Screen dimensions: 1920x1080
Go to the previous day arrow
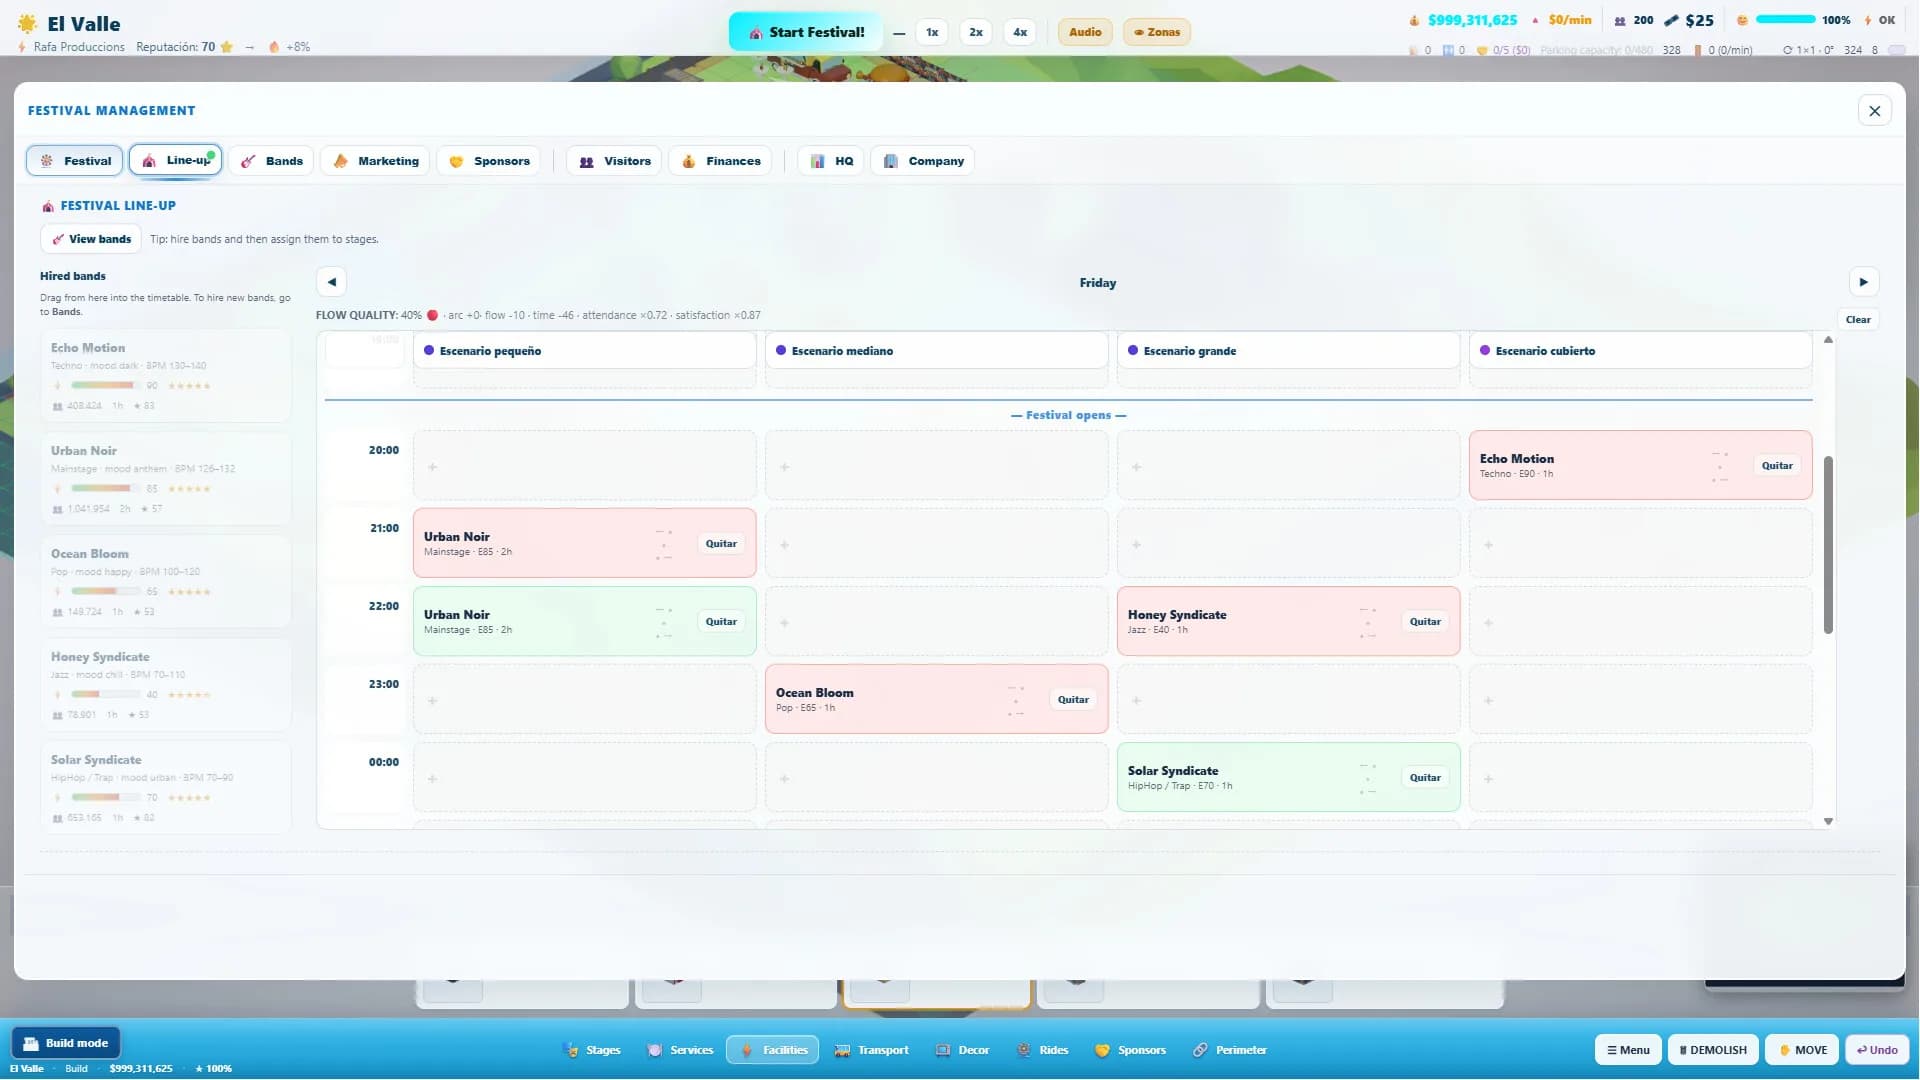[332, 282]
